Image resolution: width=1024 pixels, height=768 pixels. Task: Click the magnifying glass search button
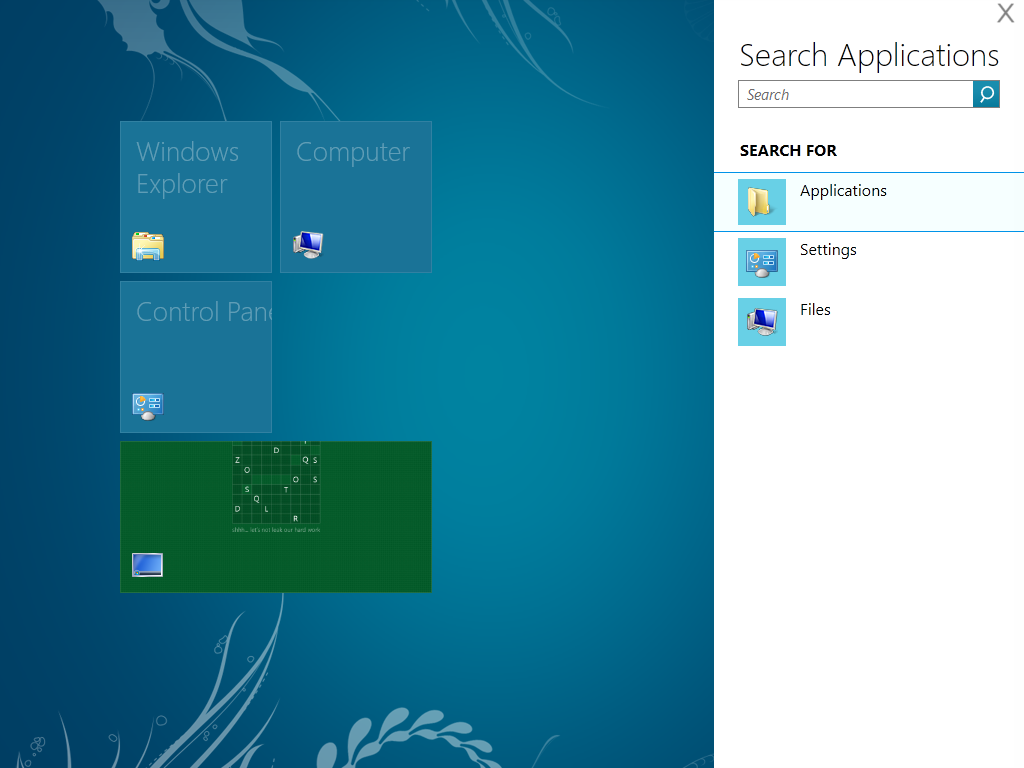pos(986,95)
